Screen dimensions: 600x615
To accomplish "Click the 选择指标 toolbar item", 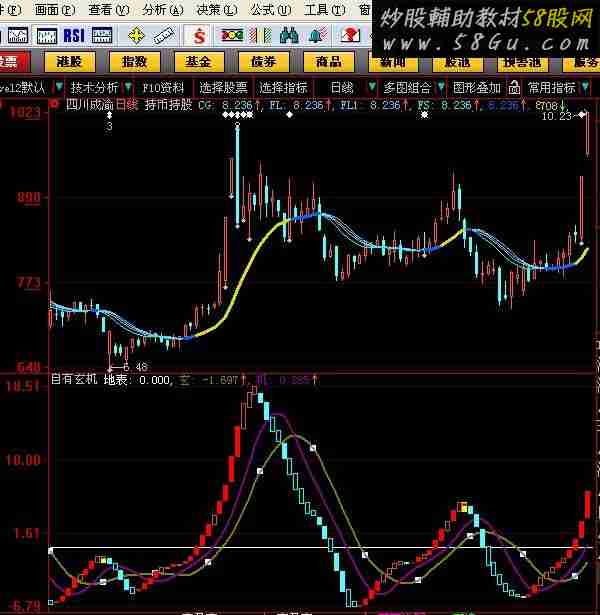I will (x=282, y=87).
